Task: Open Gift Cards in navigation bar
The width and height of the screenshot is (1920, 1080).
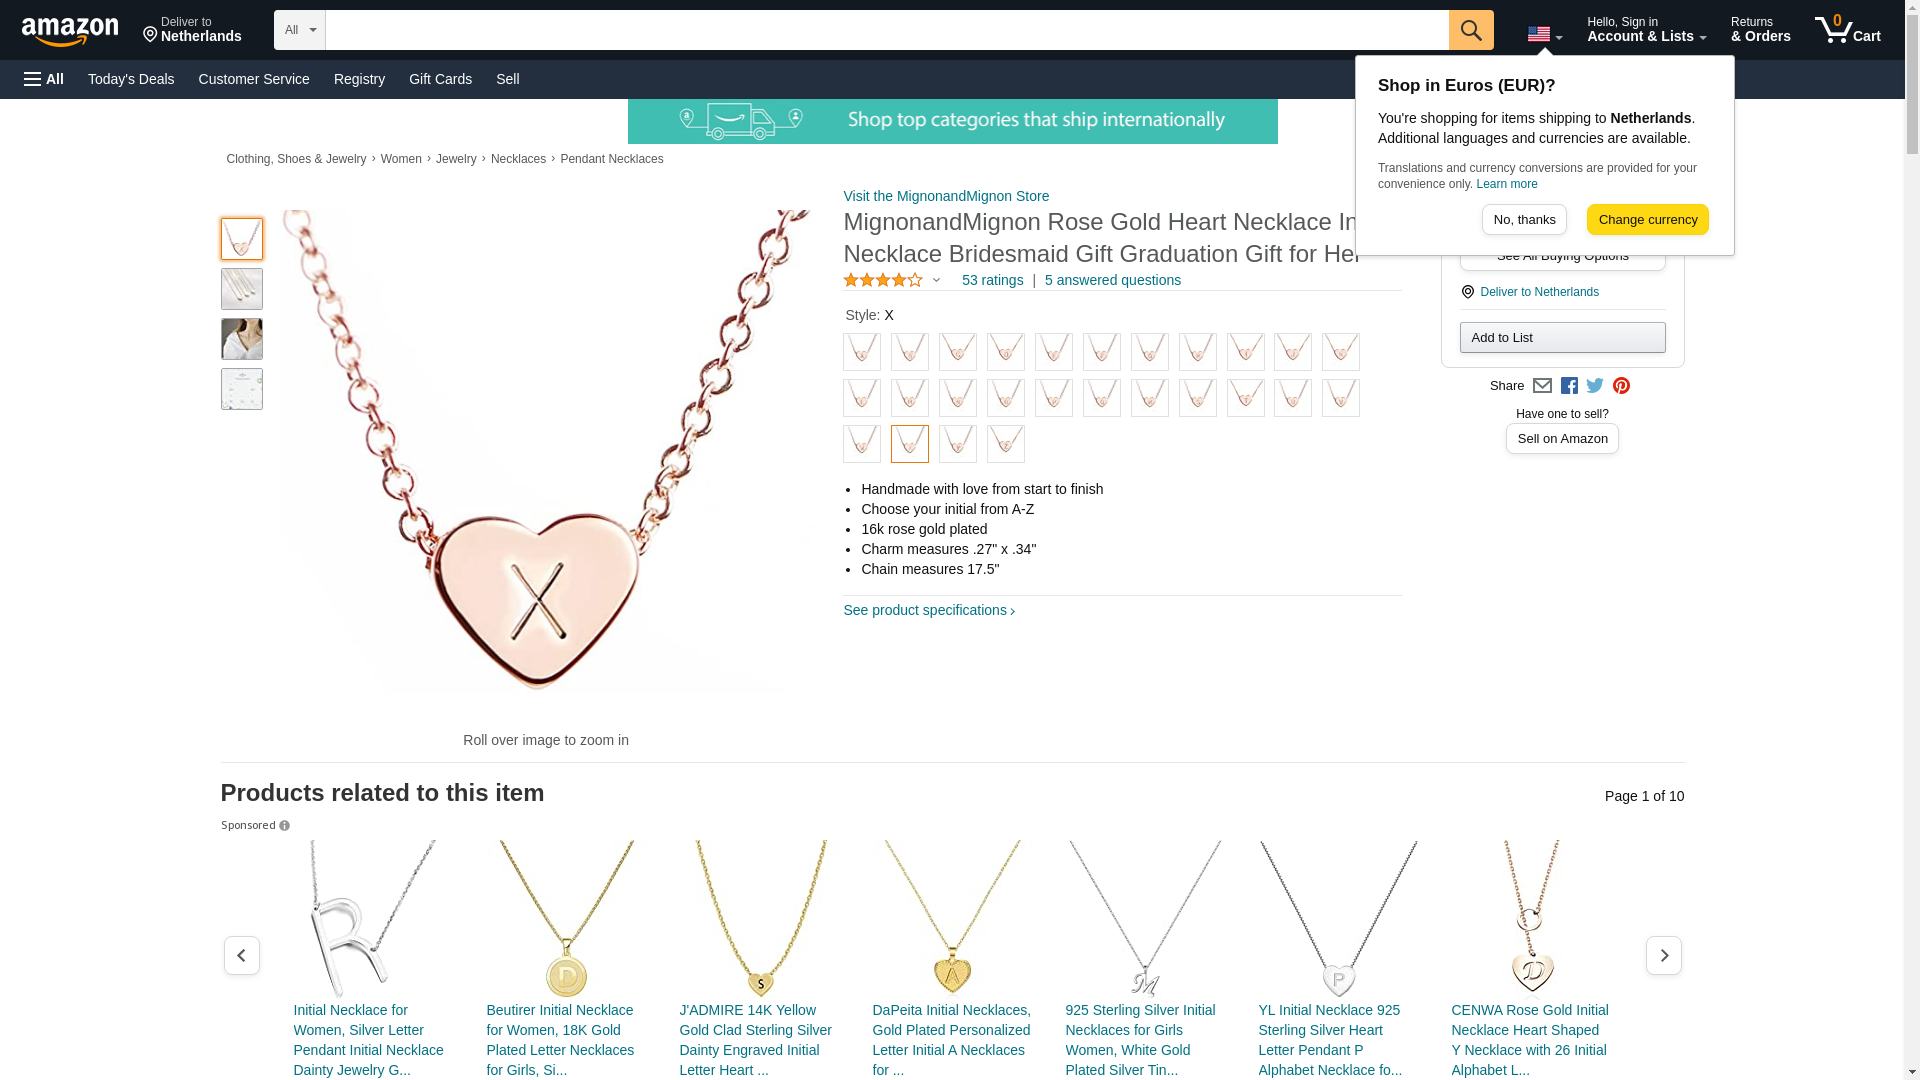Action: (x=440, y=79)
